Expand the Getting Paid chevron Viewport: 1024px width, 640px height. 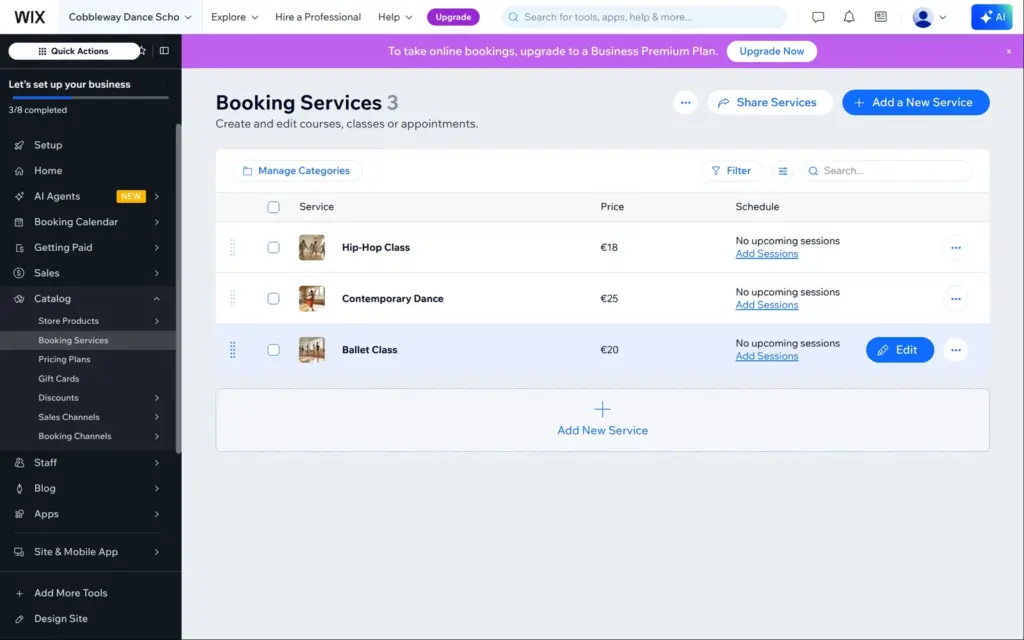[x=157, y=248]
